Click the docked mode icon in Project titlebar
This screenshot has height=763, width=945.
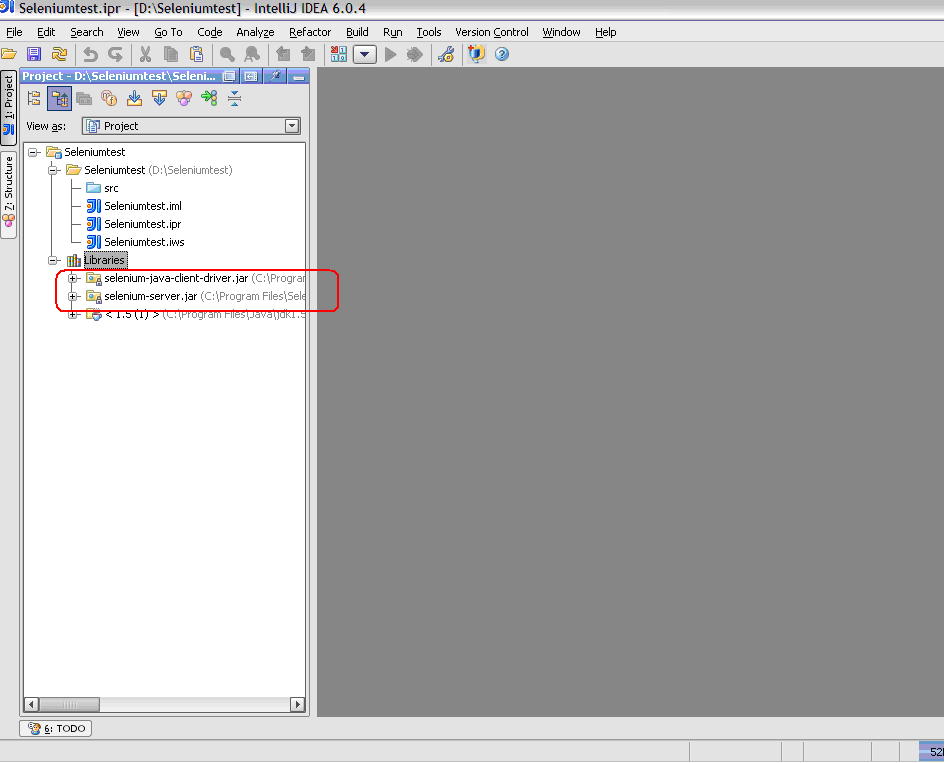(251, 76)
